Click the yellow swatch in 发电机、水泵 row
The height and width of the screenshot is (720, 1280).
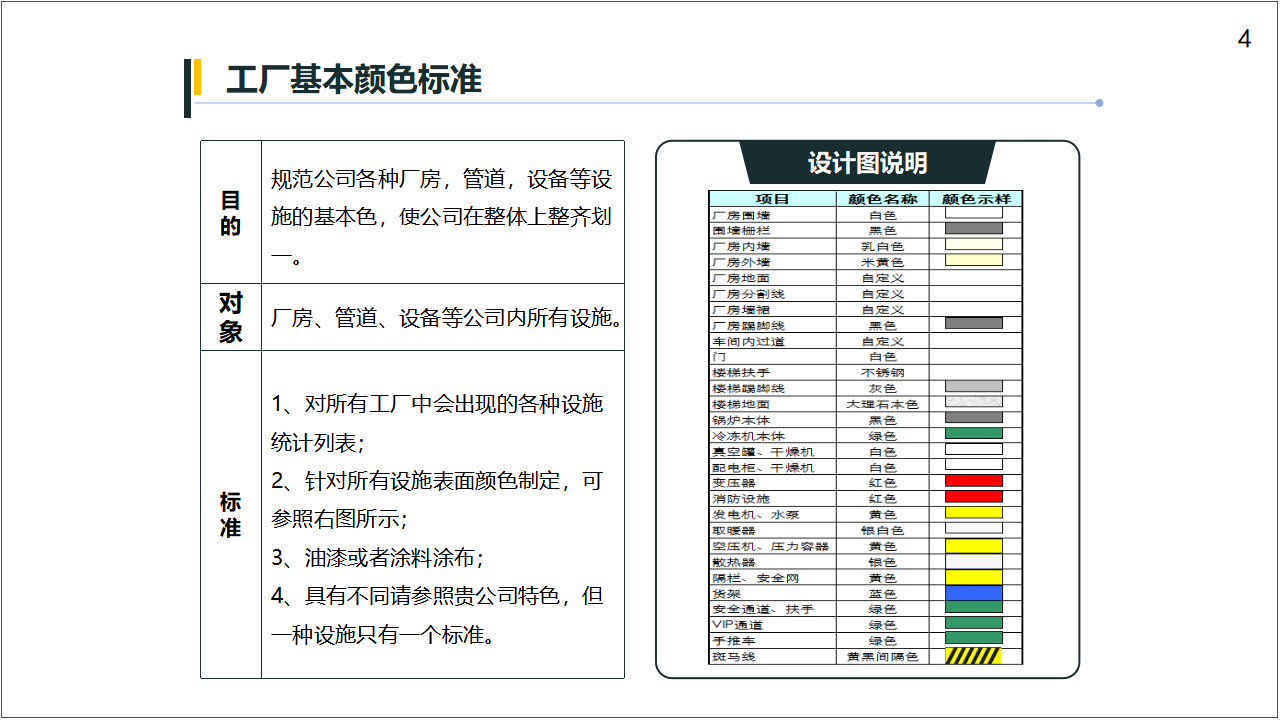pos(973,512)
